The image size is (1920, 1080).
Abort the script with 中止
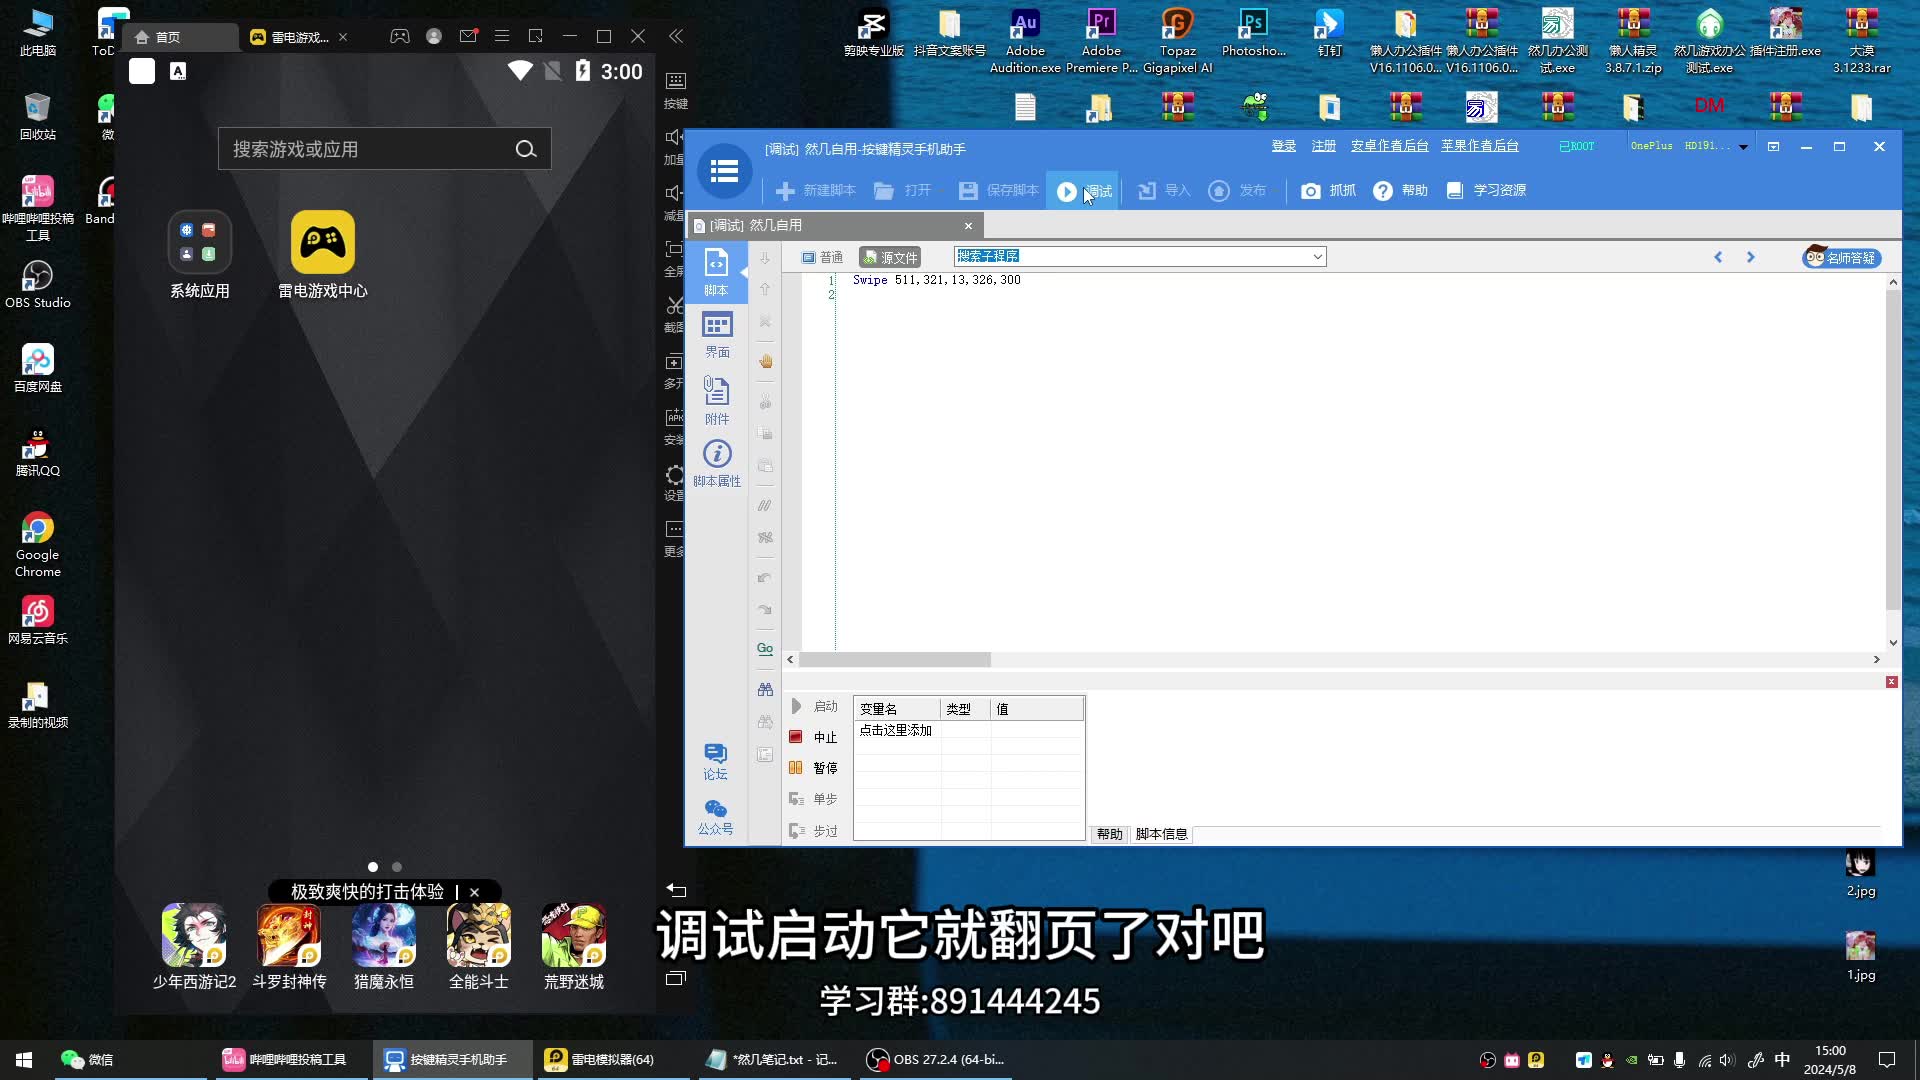[x=816, y=737]
